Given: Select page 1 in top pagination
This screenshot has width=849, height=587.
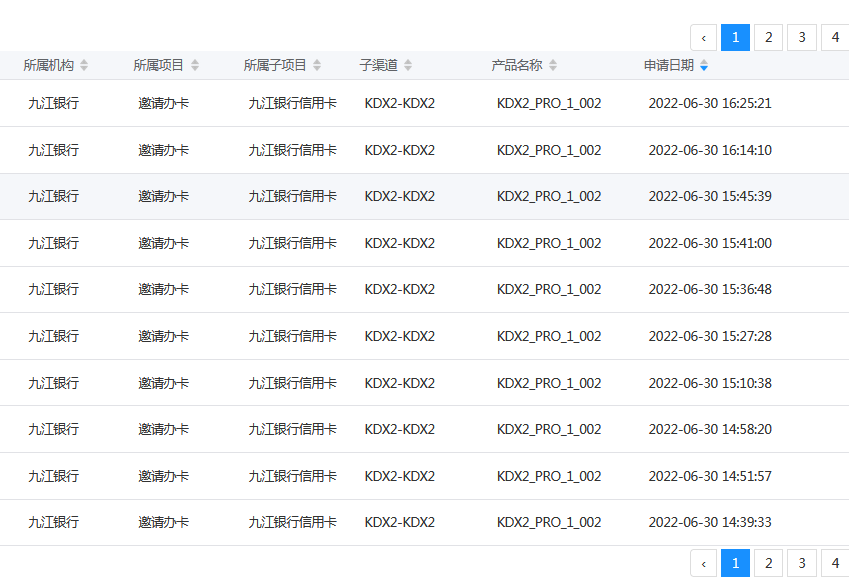Looking at the screenshot, I should pos(735,37).
